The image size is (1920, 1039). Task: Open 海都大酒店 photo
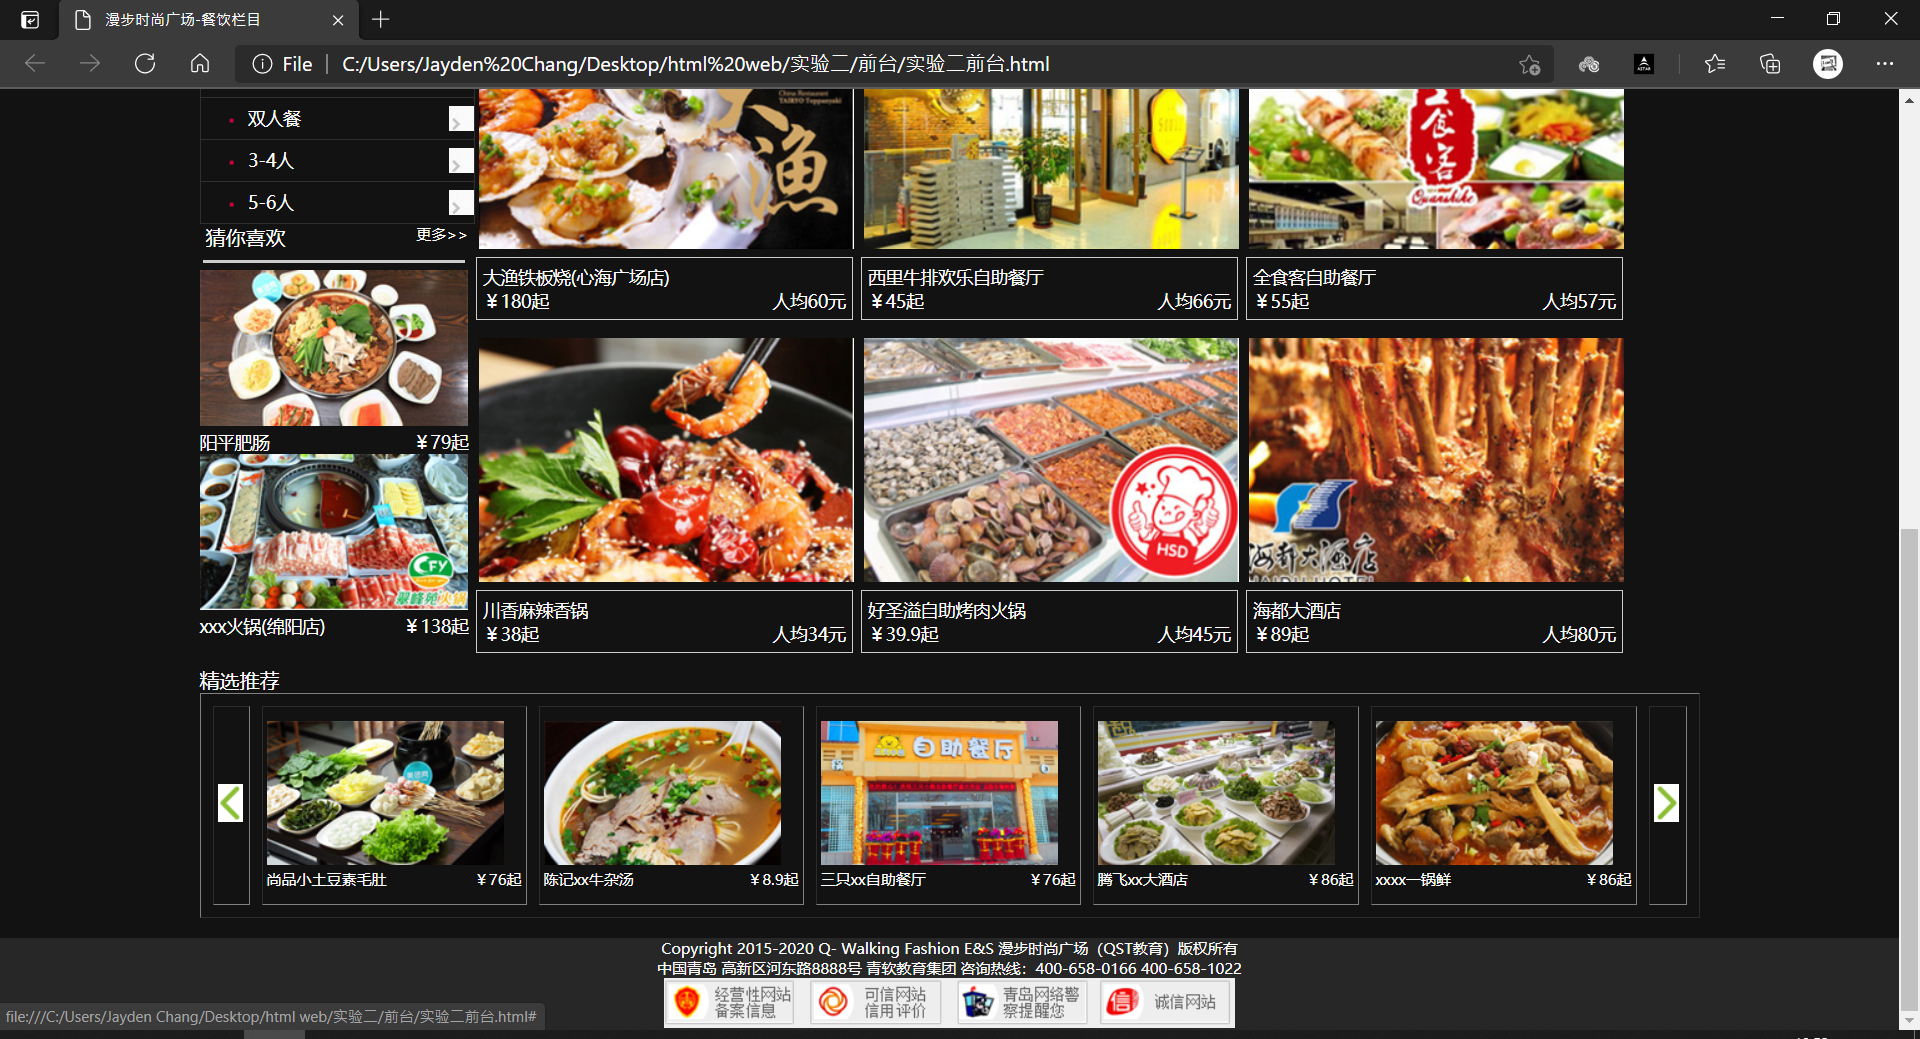1436,460
